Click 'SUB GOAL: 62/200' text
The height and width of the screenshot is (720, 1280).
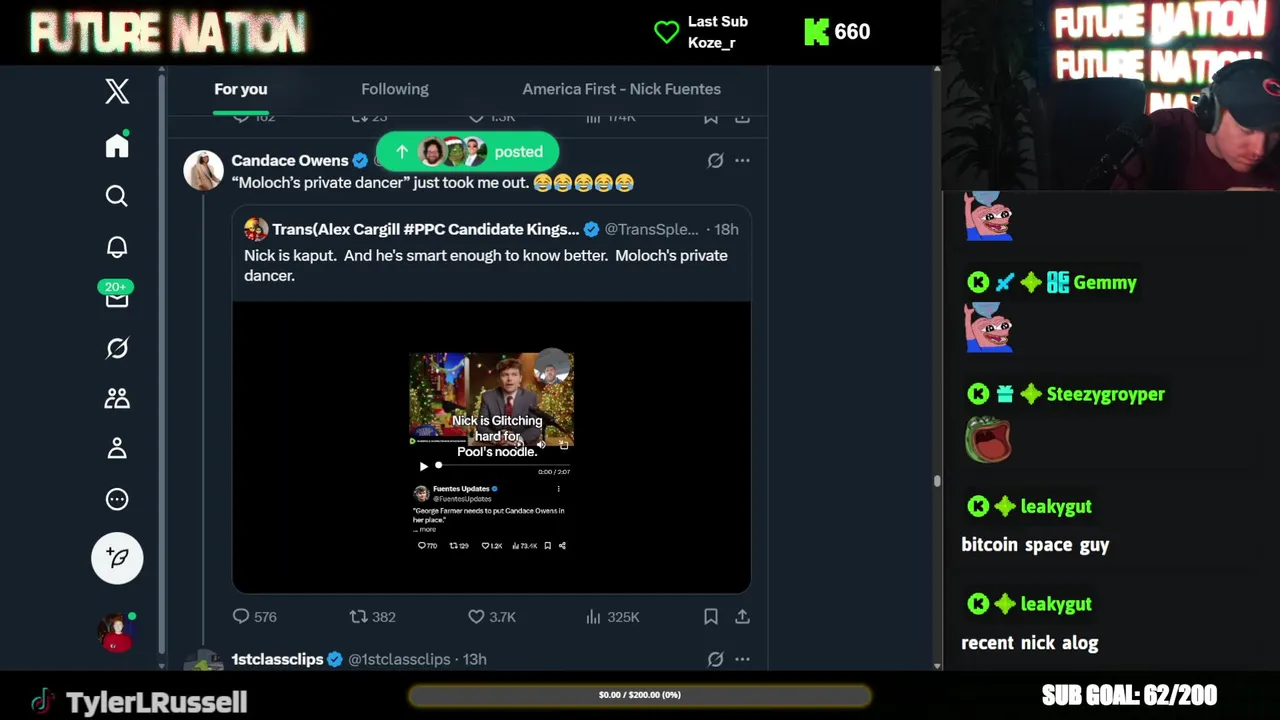1129,695
